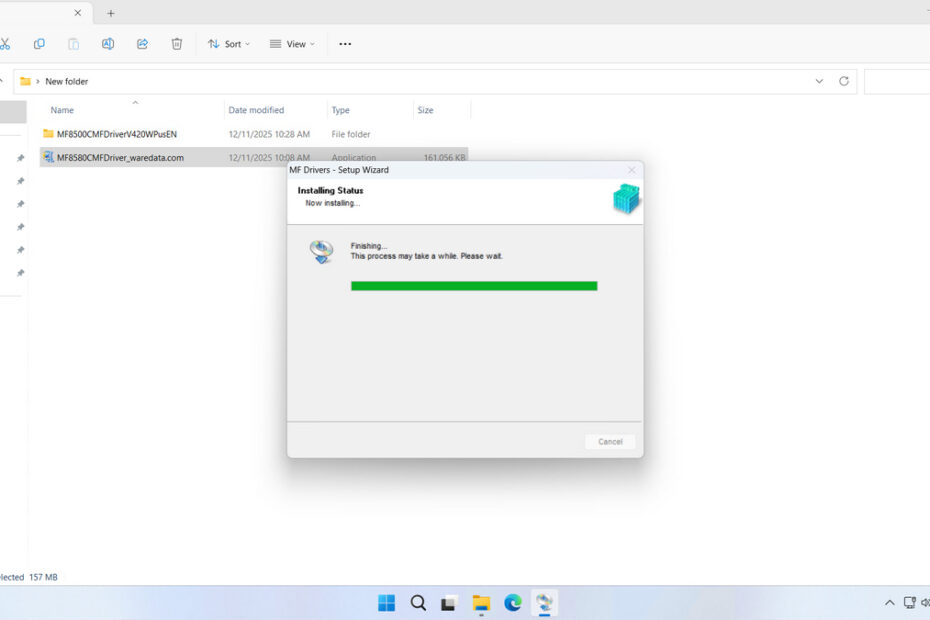The image size is (930, 620).
Task: Open Microsoft Edge from the taskbar
Action: point(513,602)
